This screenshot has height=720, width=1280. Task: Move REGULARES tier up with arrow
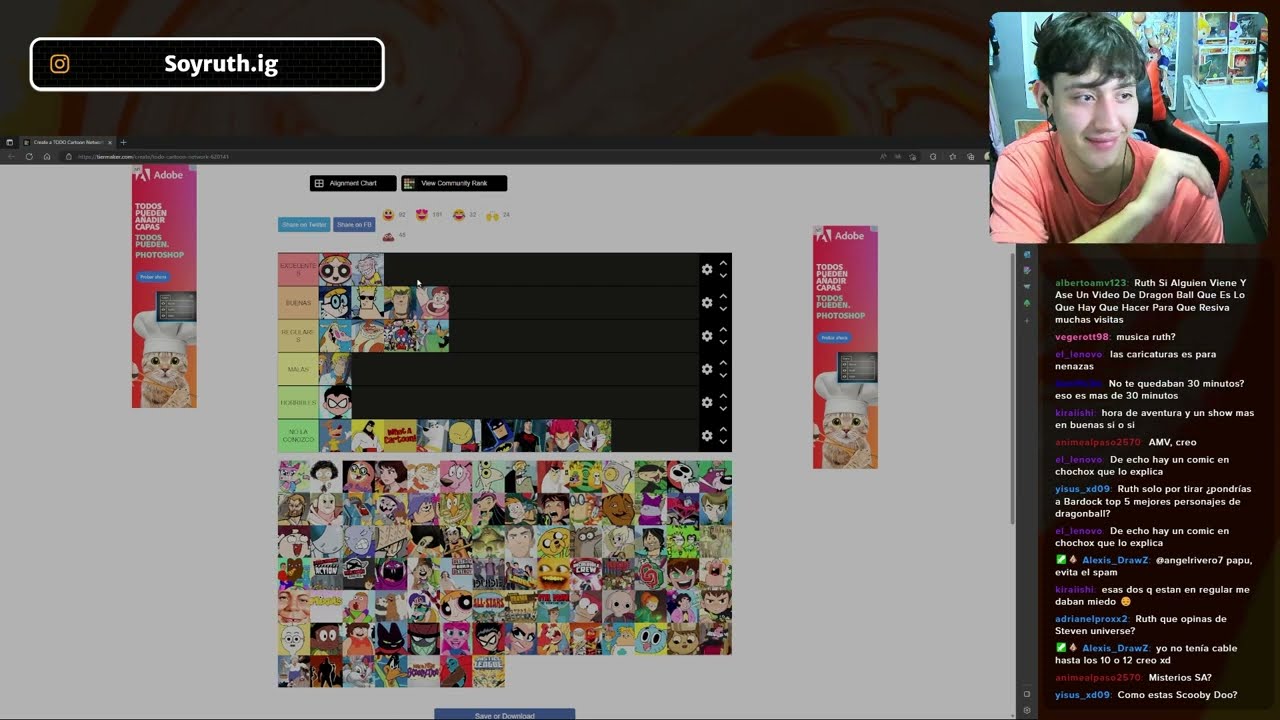pos(723,329)
